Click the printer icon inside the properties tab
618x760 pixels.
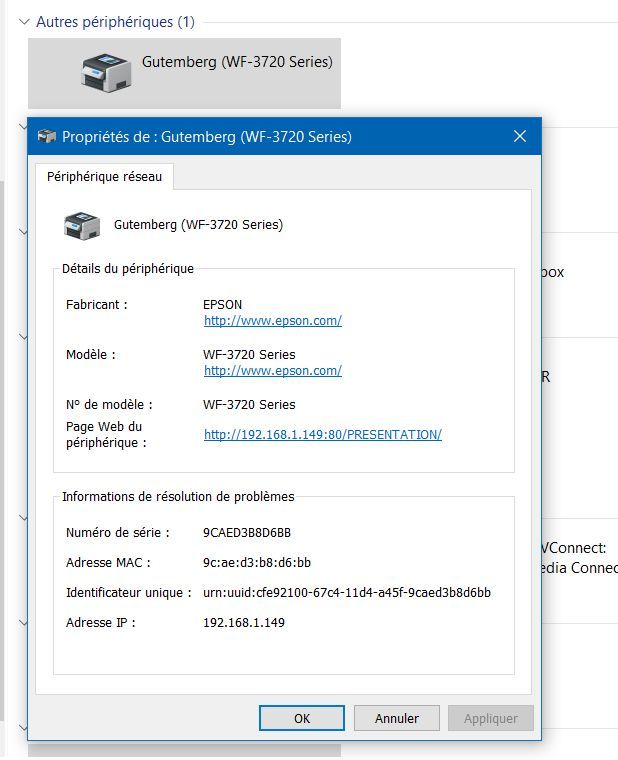tap(82, 225)
